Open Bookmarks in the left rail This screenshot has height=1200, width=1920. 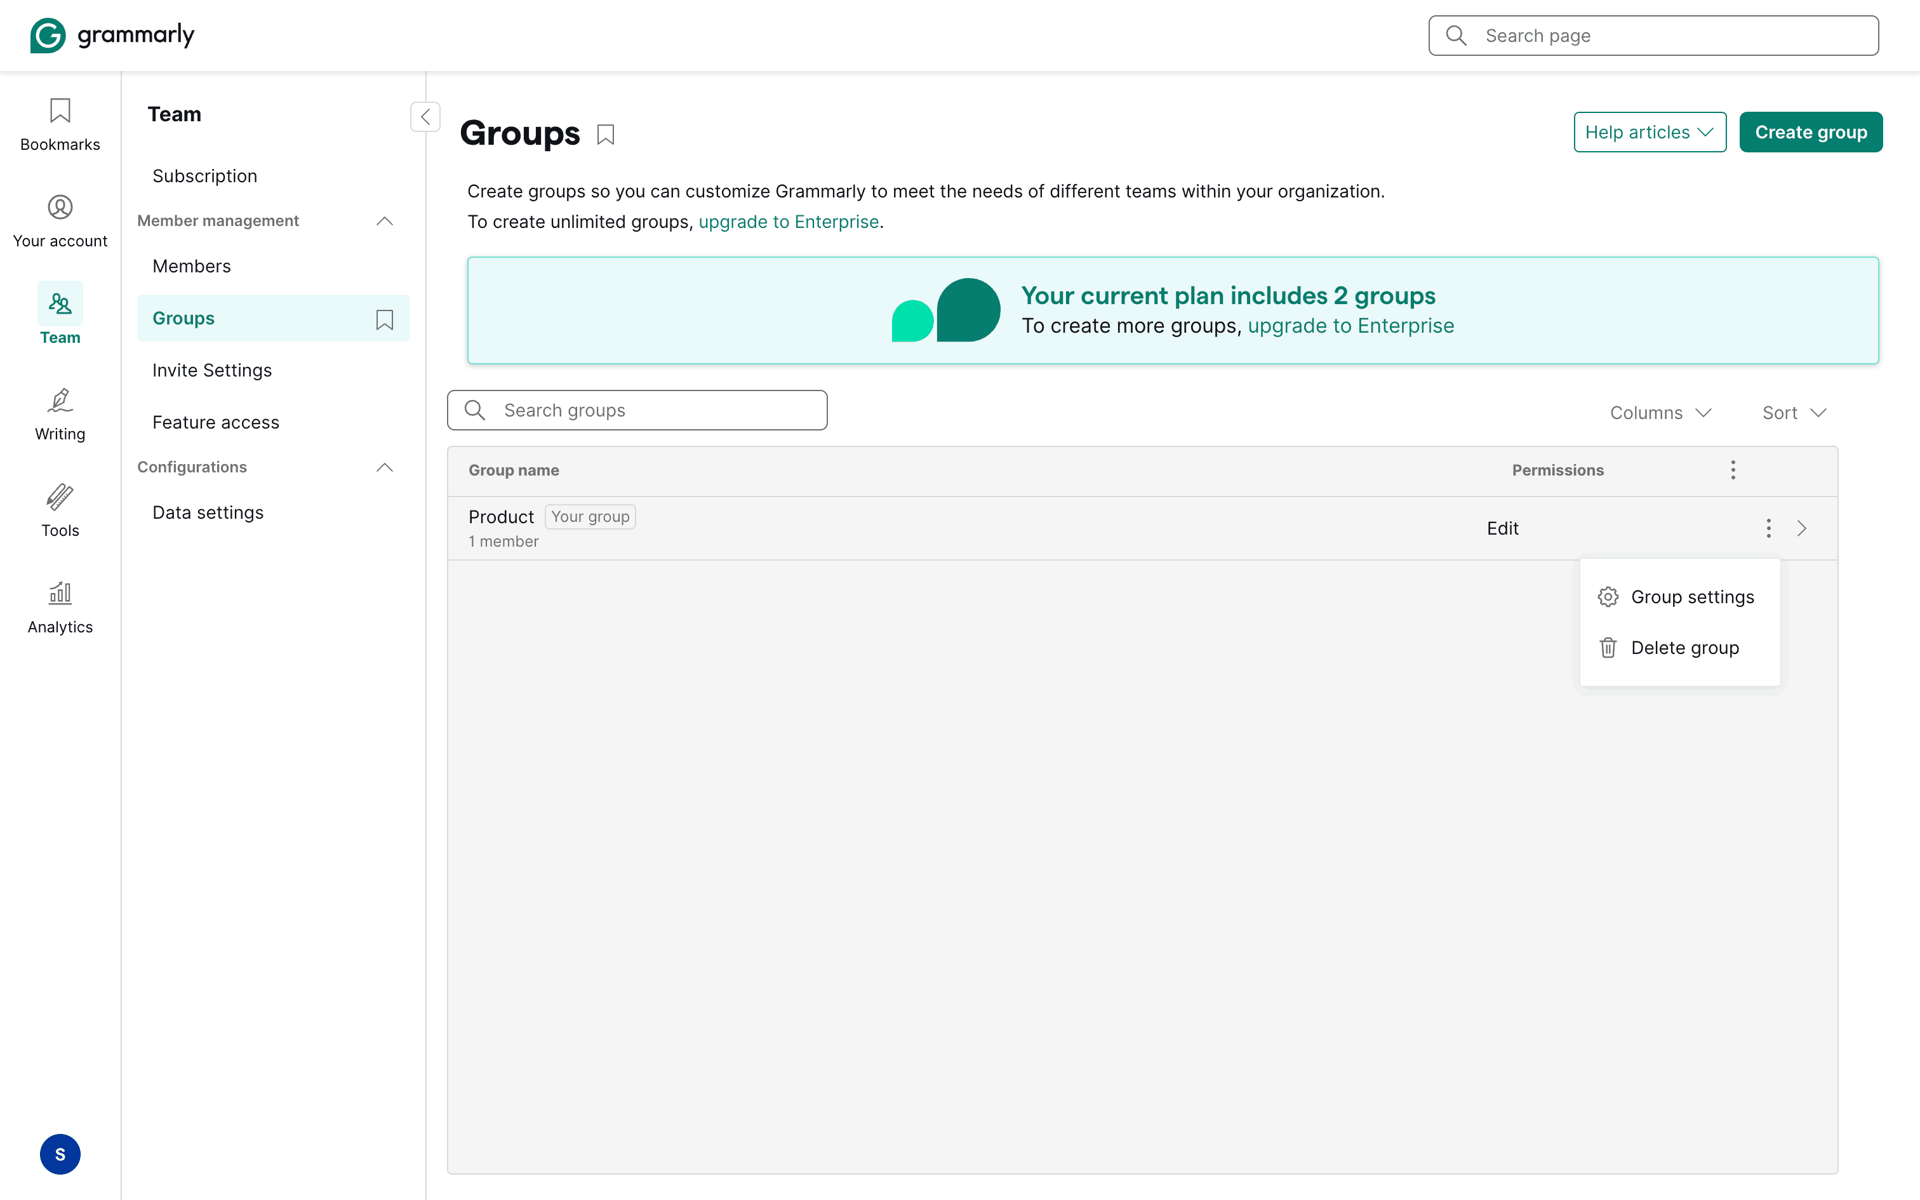tap(60, 125)
